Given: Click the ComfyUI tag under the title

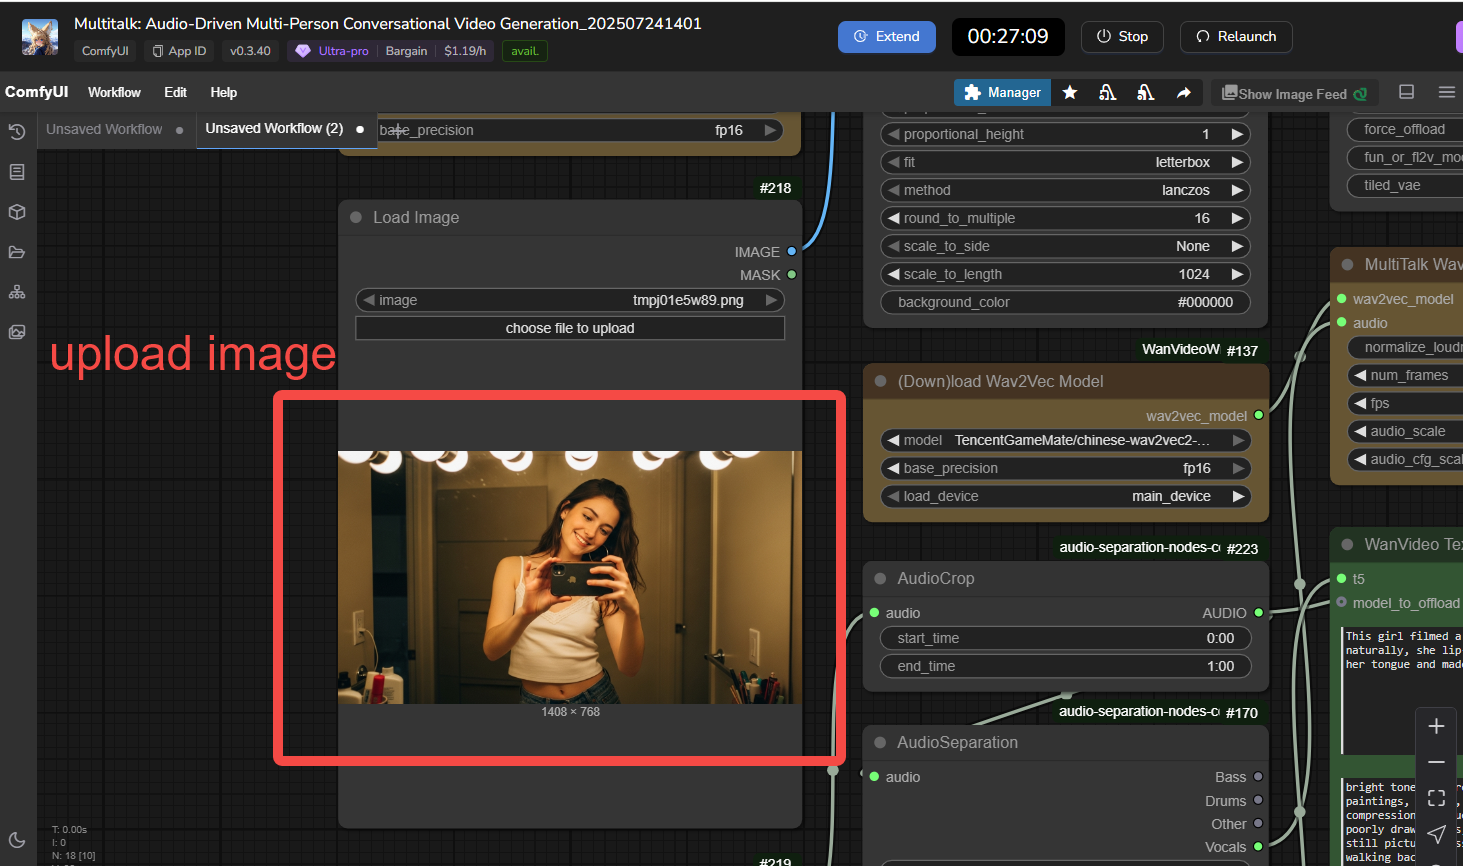Looking at the screenshot, I should pos(105,51).
